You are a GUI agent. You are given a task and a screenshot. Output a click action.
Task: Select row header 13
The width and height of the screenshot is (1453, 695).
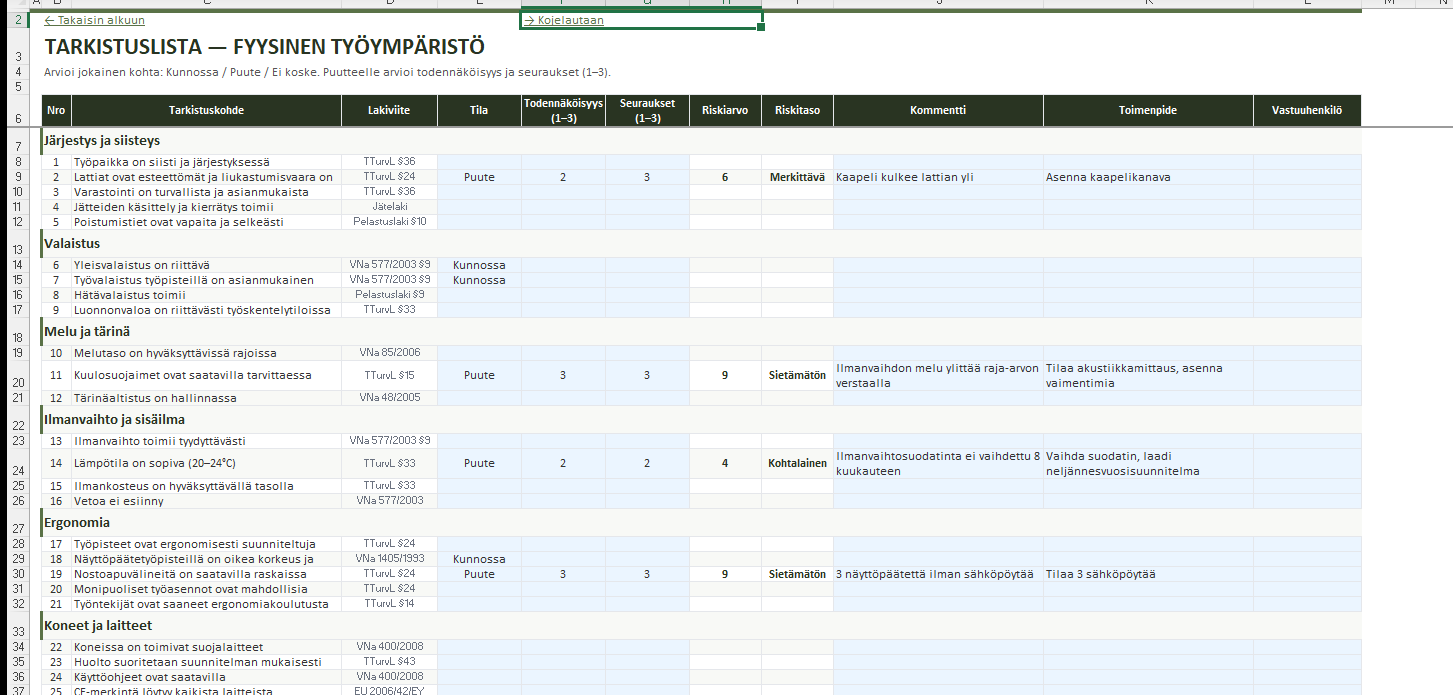point(19,249)
